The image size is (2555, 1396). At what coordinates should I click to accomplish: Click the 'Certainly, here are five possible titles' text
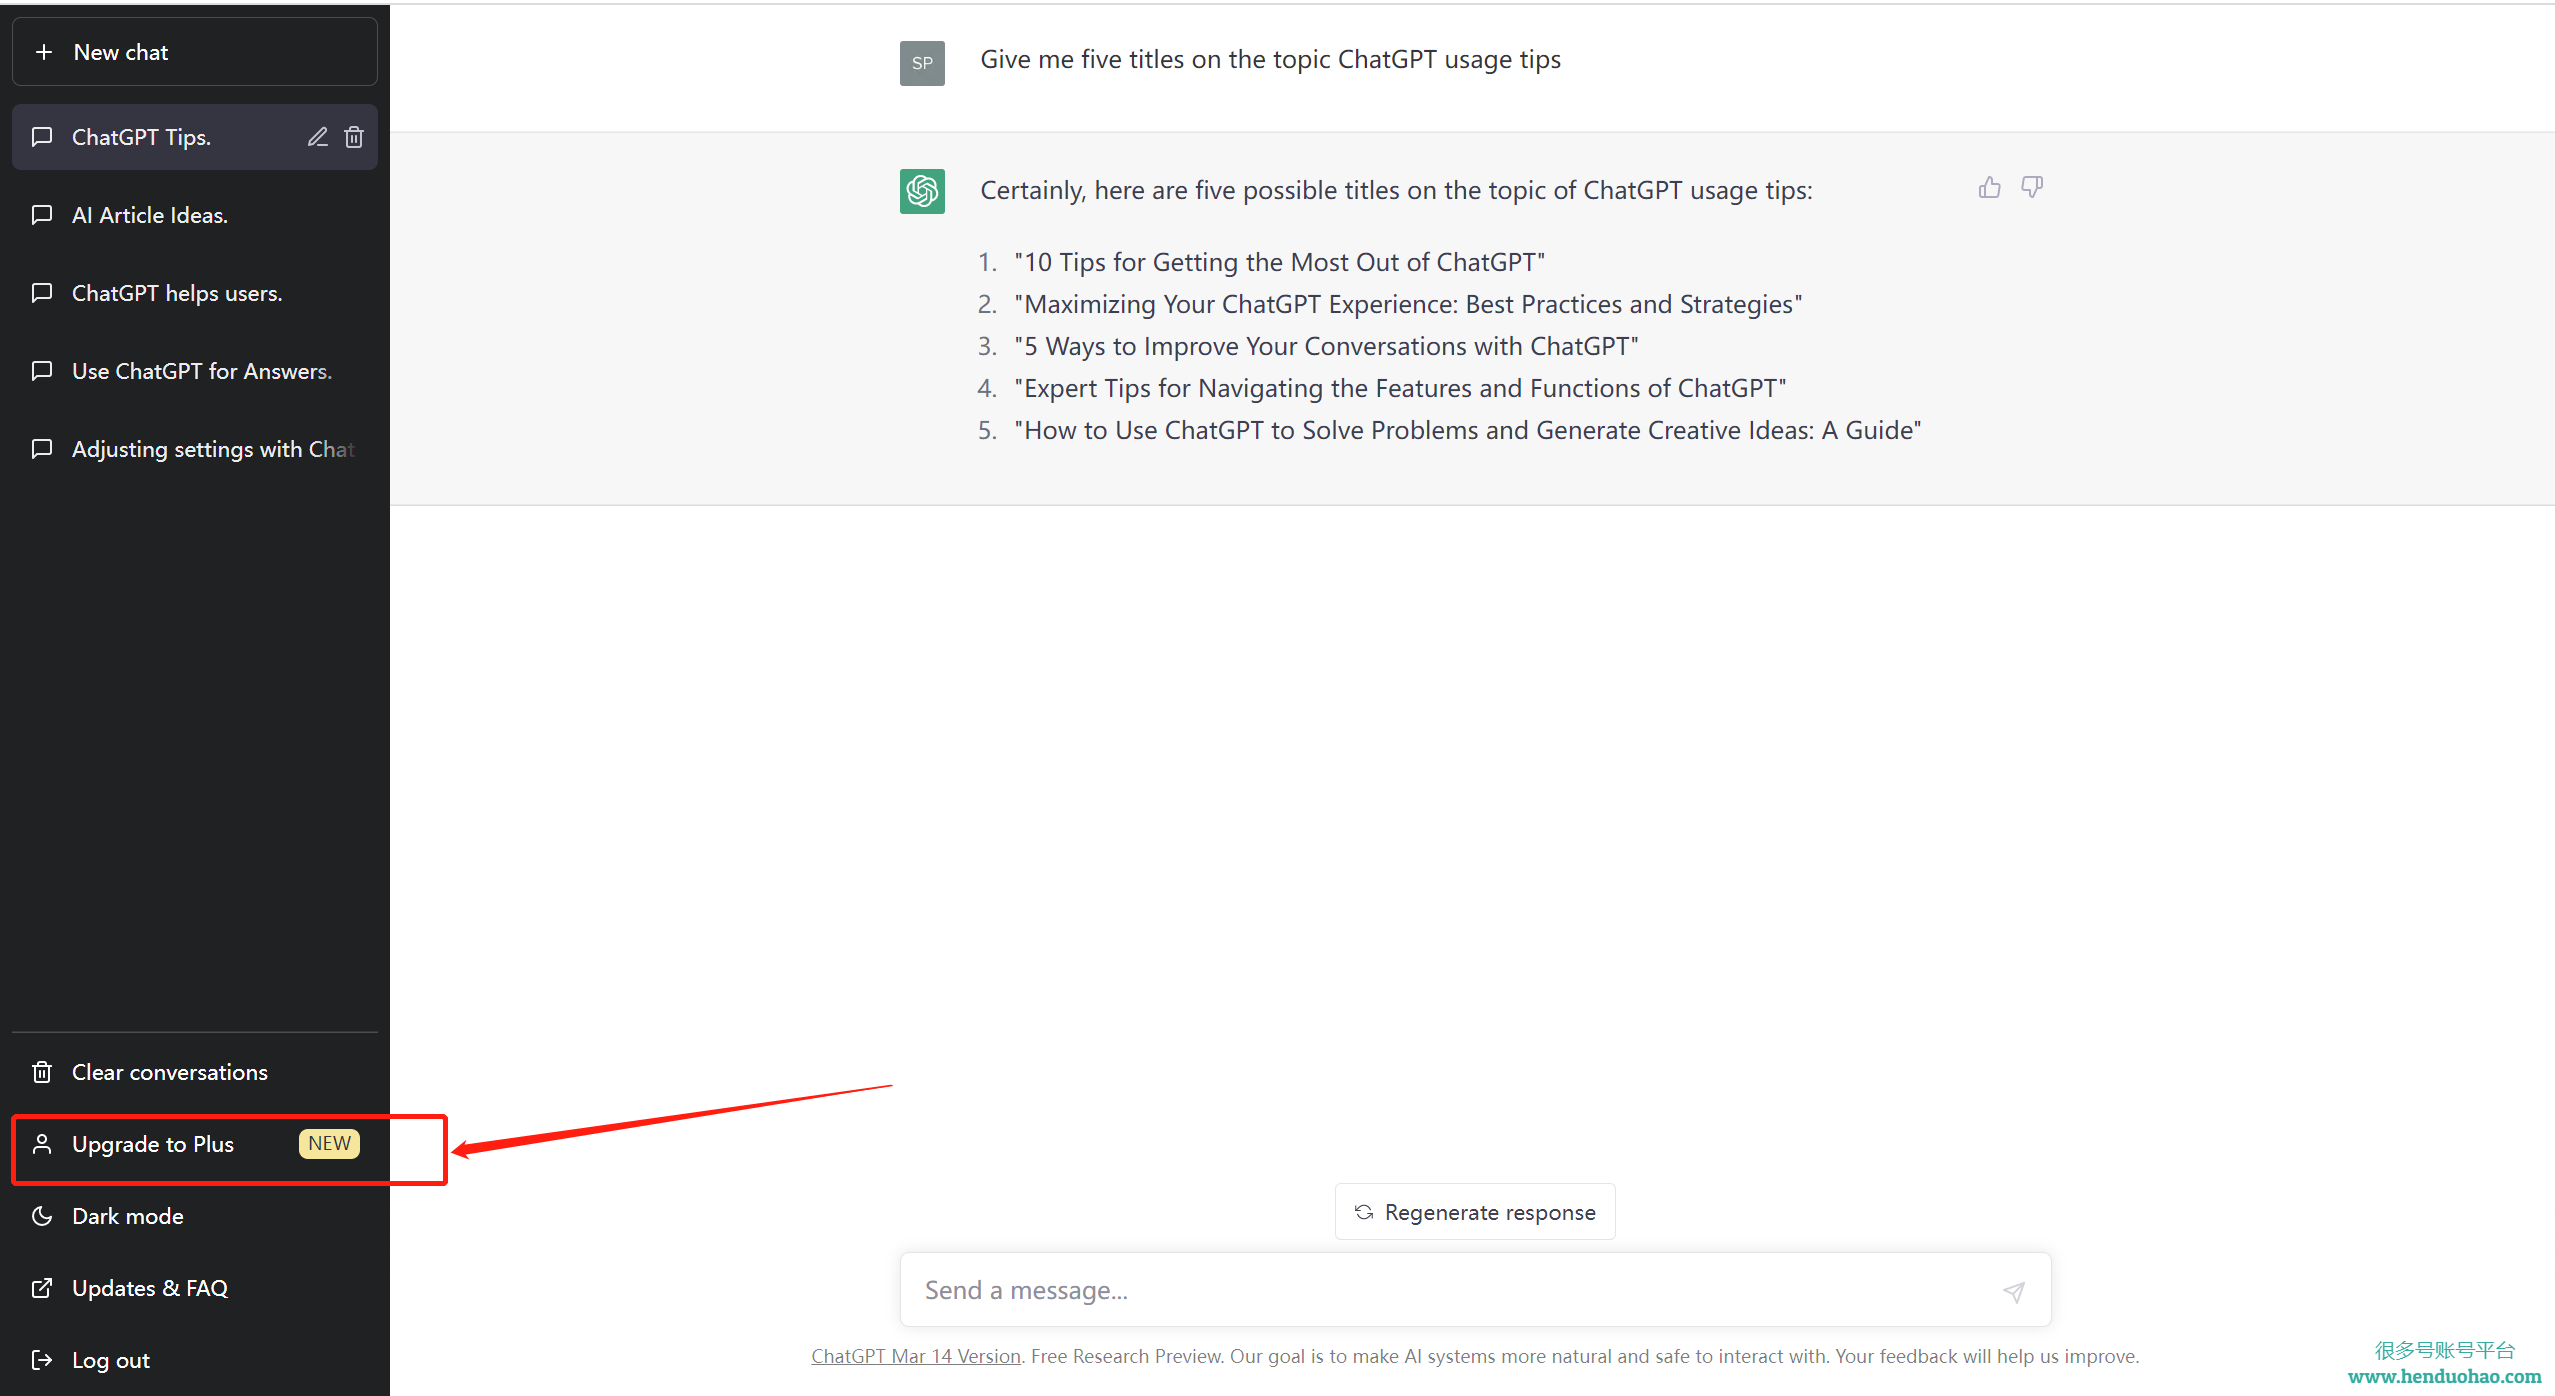click(x=1396, y=190)
